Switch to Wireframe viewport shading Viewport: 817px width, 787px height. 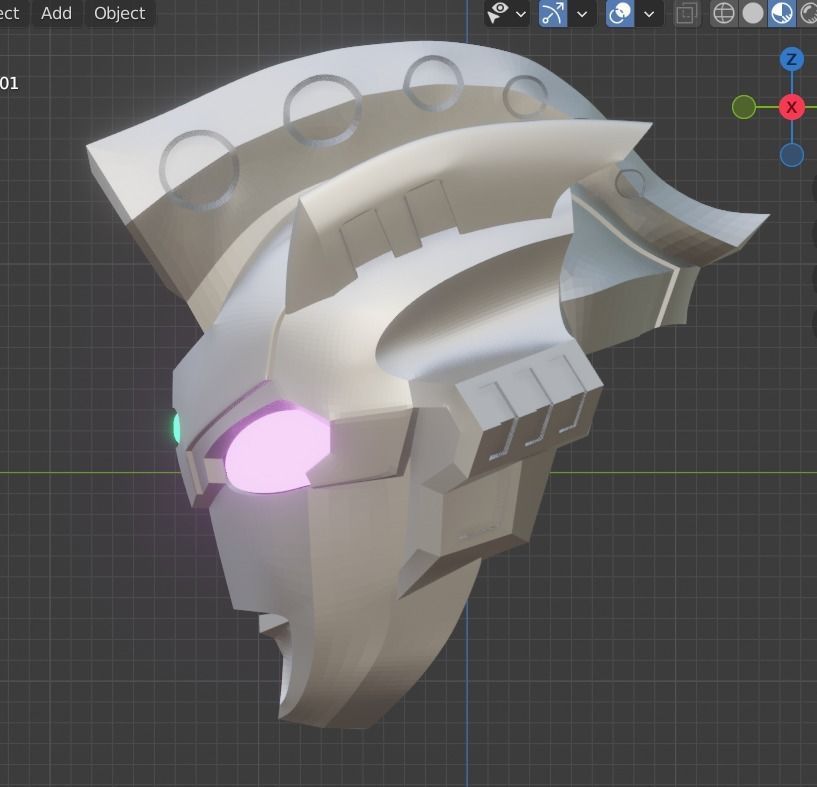tap(724, 14)
